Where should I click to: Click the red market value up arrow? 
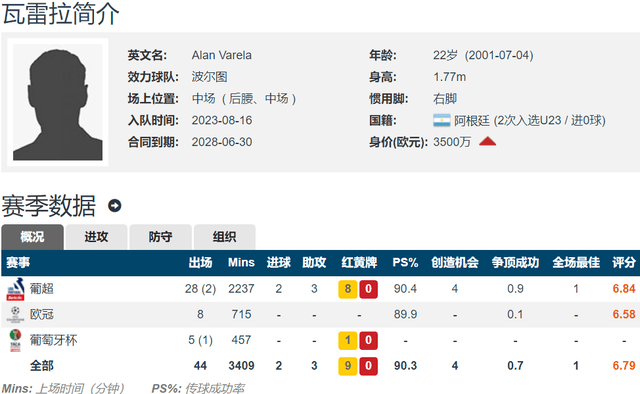coord(487,142)
